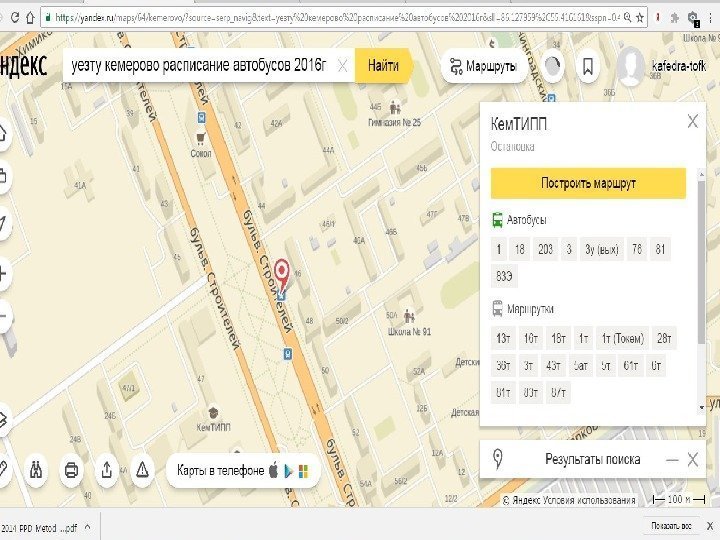Close the КемТИПП stop card
This screenshot has width=720, height=540.
[x=692, y=122]
